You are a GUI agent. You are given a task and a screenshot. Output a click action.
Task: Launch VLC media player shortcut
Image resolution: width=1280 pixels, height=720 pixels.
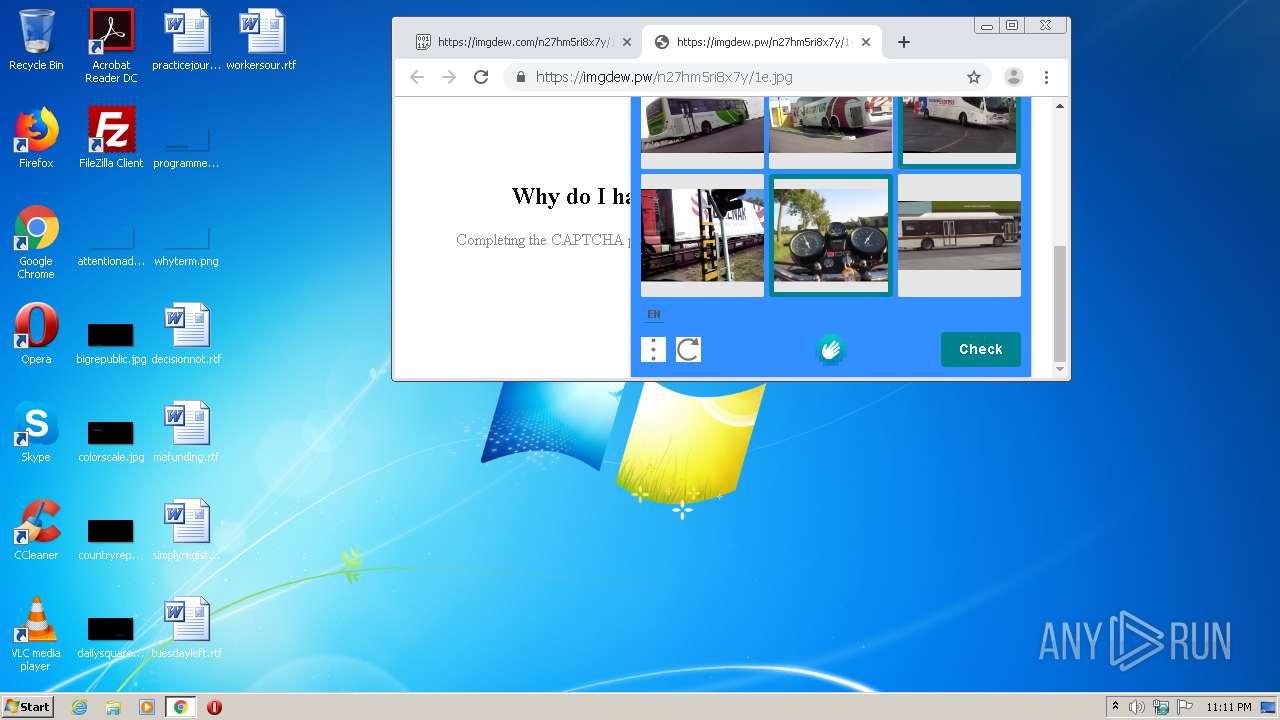[36, 634]
